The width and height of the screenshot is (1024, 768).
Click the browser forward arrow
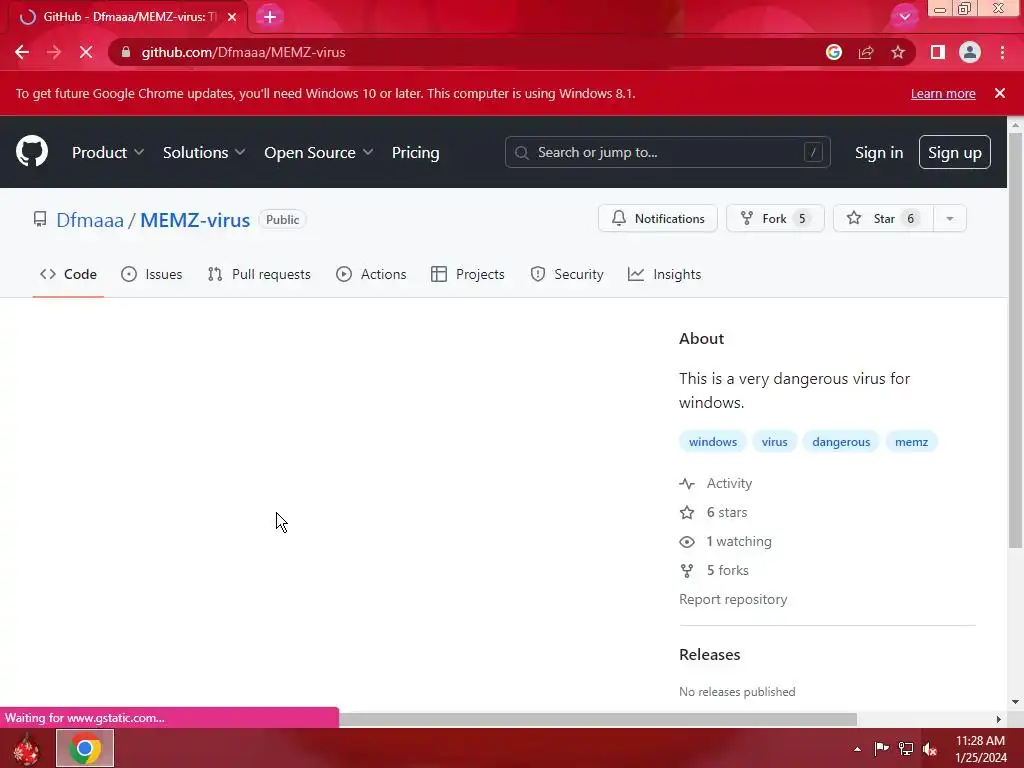(54, 52)
